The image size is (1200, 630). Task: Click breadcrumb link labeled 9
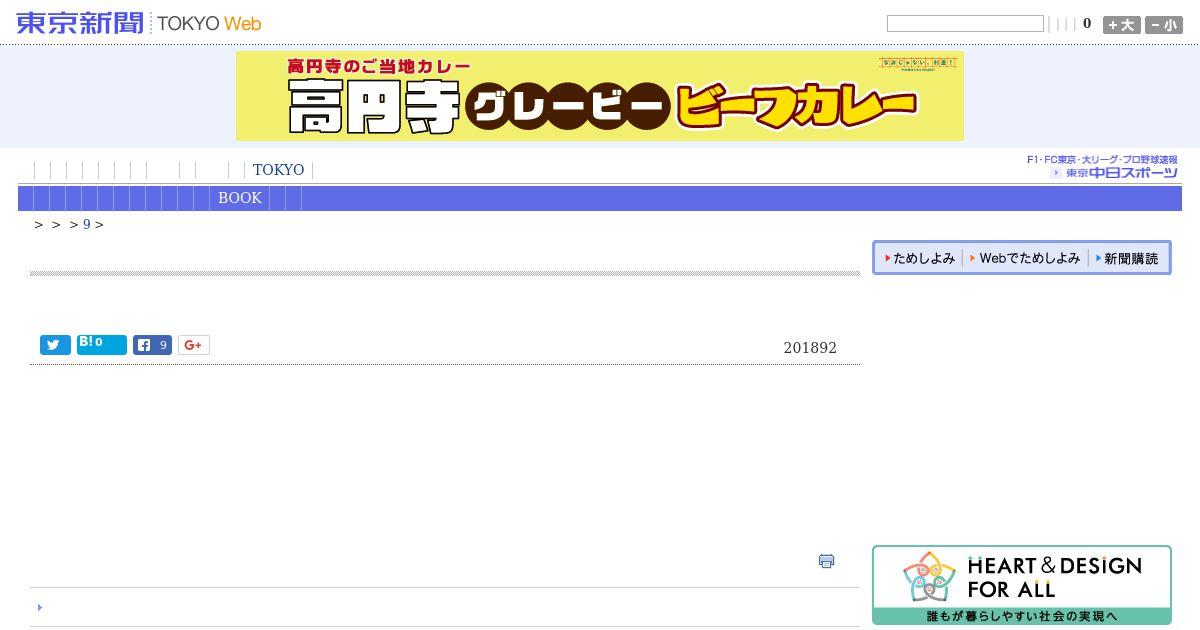[87, 224]
